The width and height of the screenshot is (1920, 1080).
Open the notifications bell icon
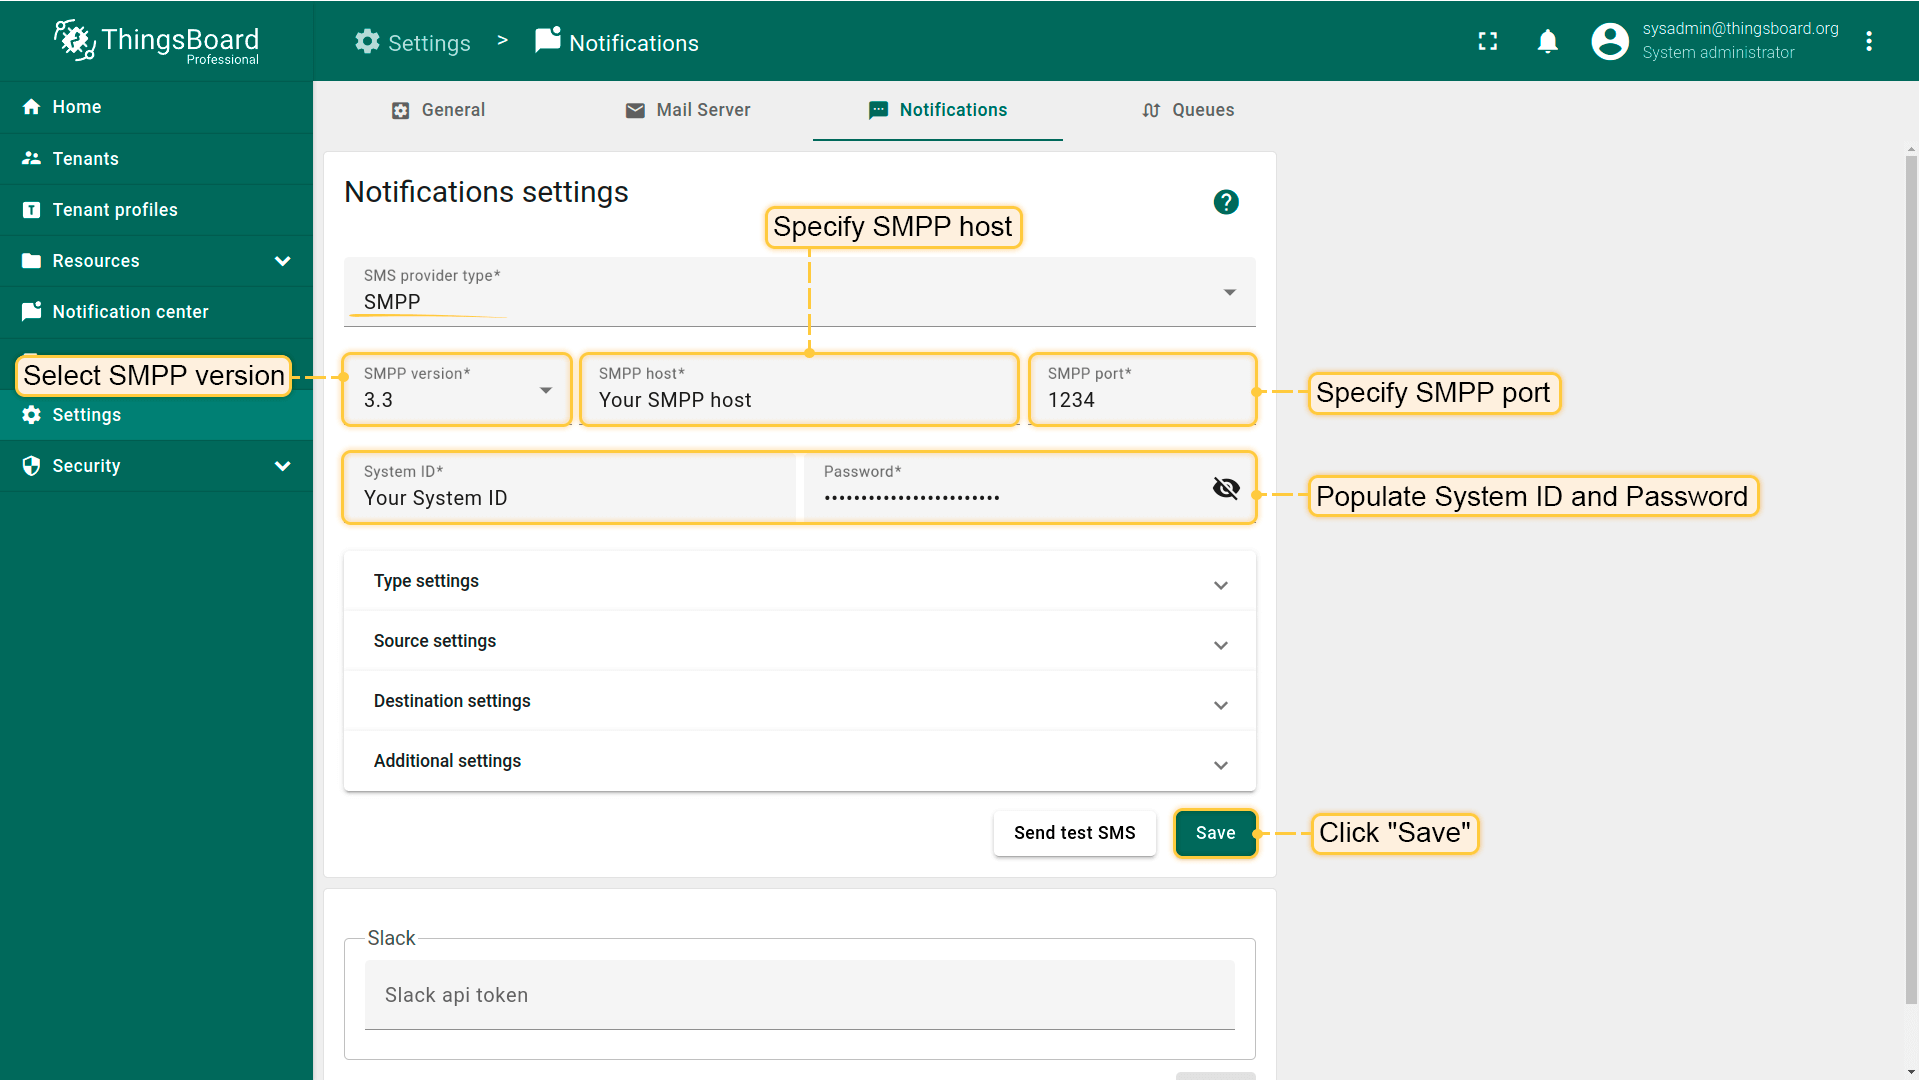click(x=1547, y=41)
